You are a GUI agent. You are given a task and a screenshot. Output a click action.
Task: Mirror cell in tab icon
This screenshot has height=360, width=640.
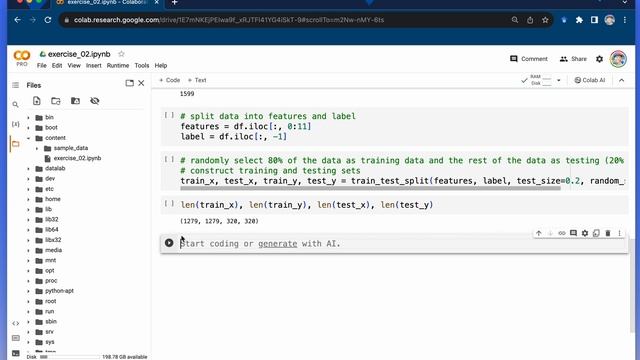click(x=596, y=233)
